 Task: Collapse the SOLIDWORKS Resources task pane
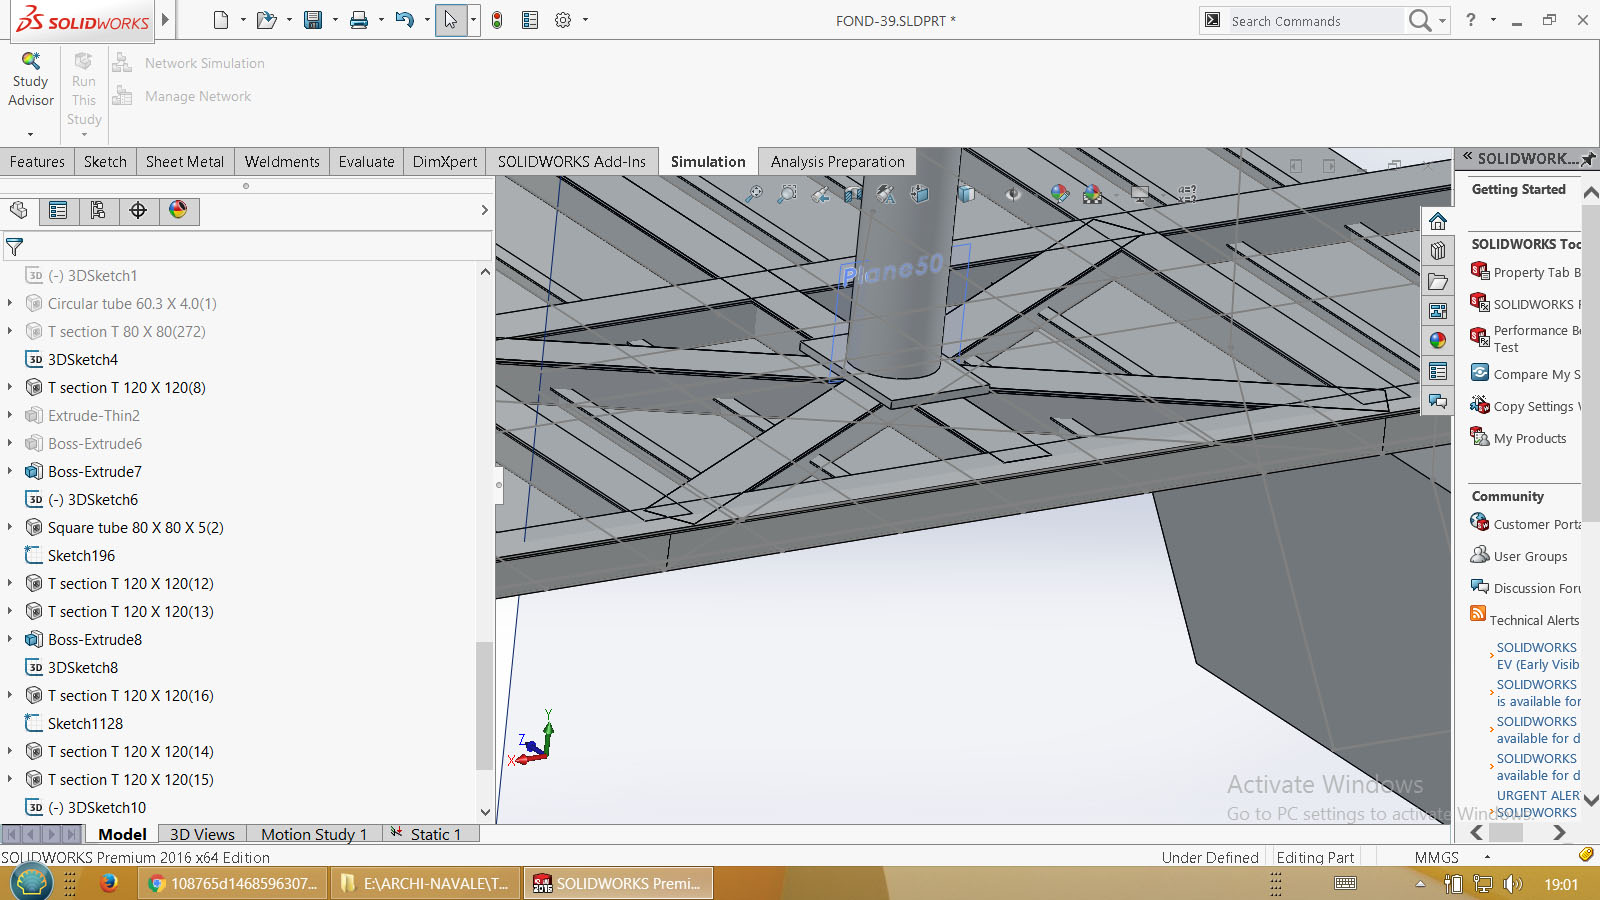[x=1467, y=158]
